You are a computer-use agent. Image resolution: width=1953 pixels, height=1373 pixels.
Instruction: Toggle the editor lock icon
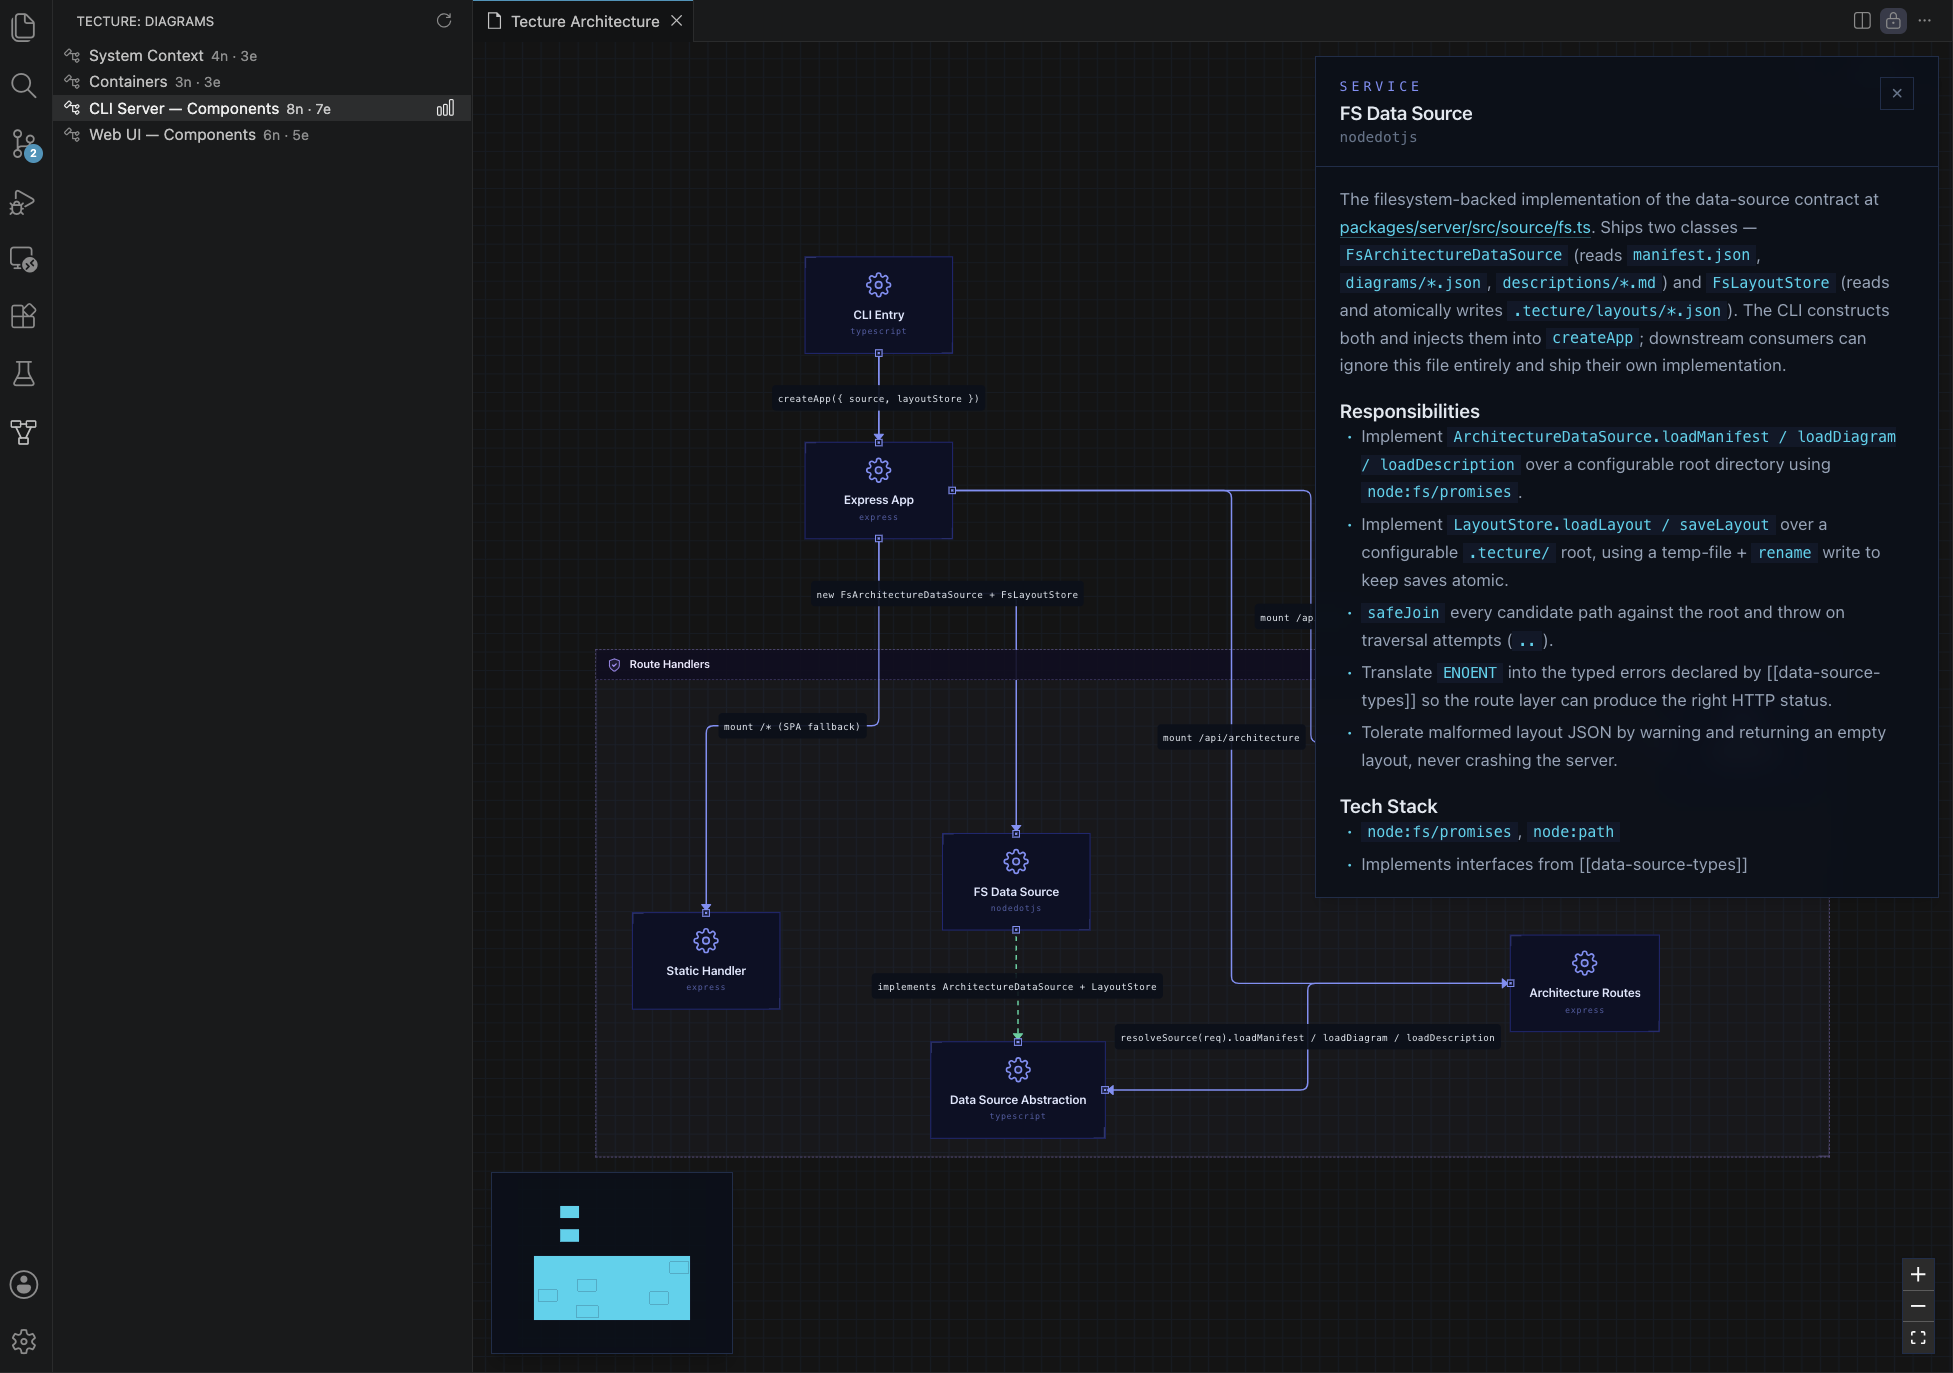(1893, 20)
